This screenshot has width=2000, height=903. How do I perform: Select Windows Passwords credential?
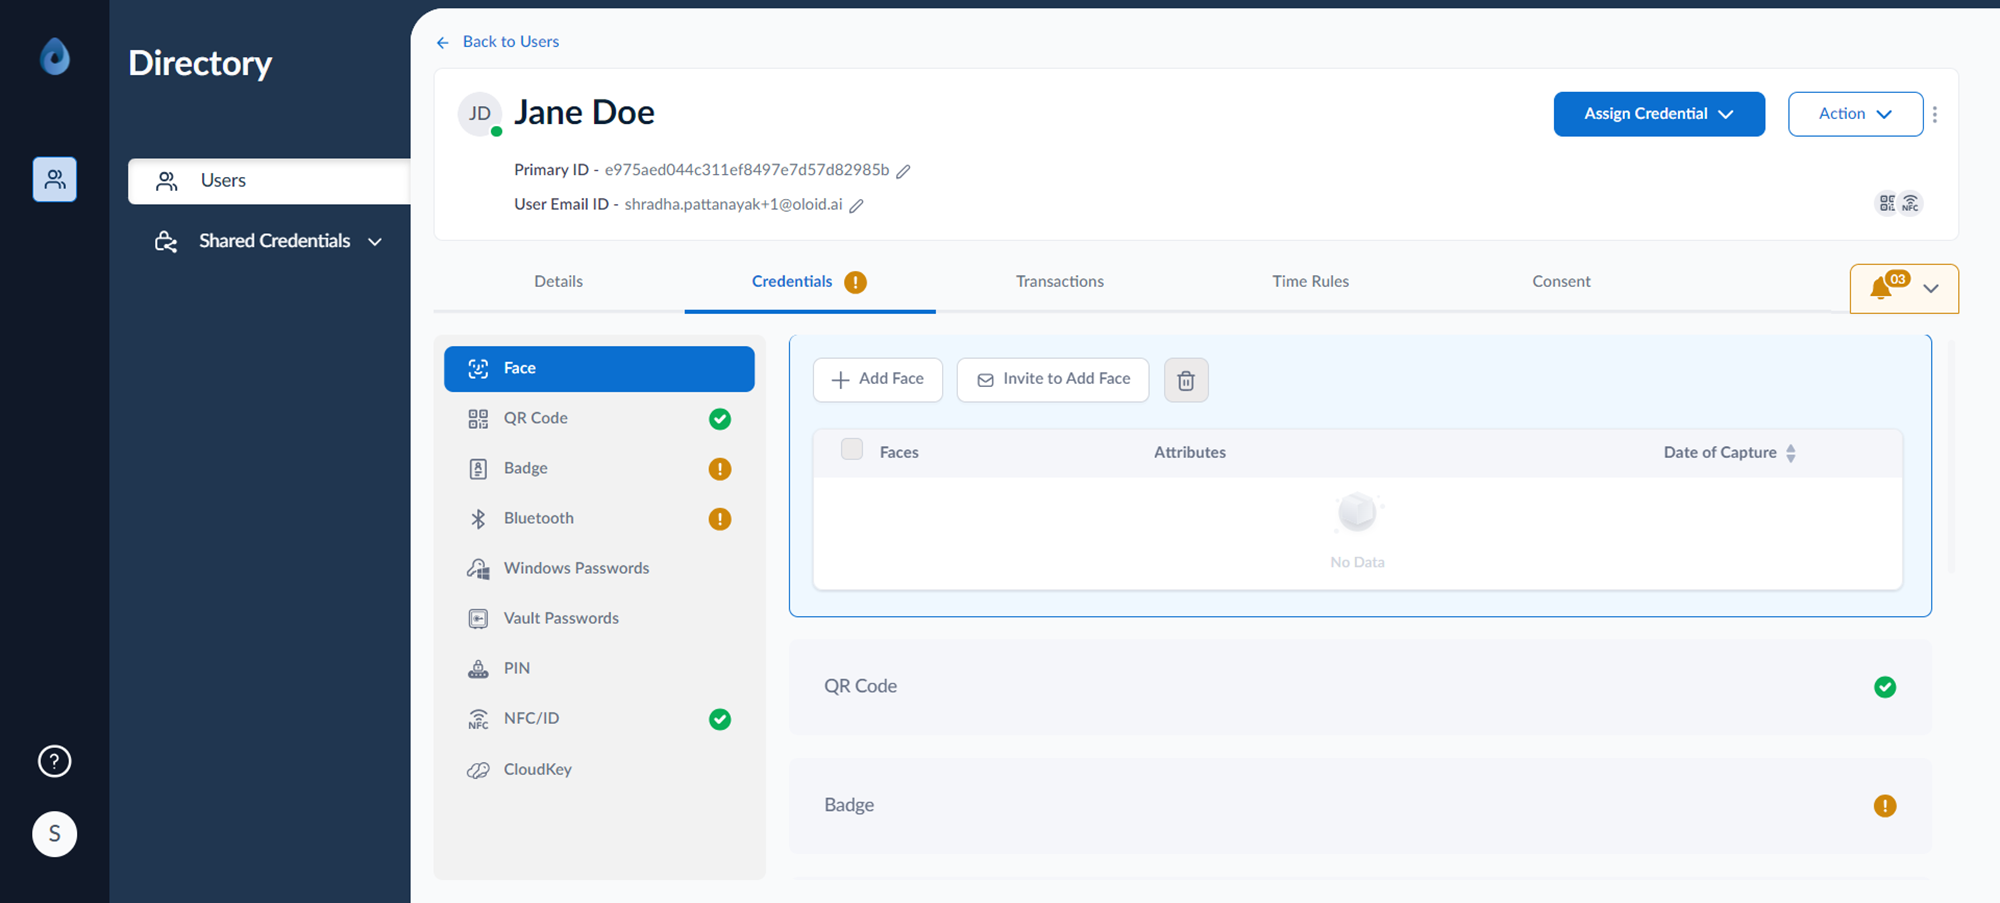click(x=599, y=569)
